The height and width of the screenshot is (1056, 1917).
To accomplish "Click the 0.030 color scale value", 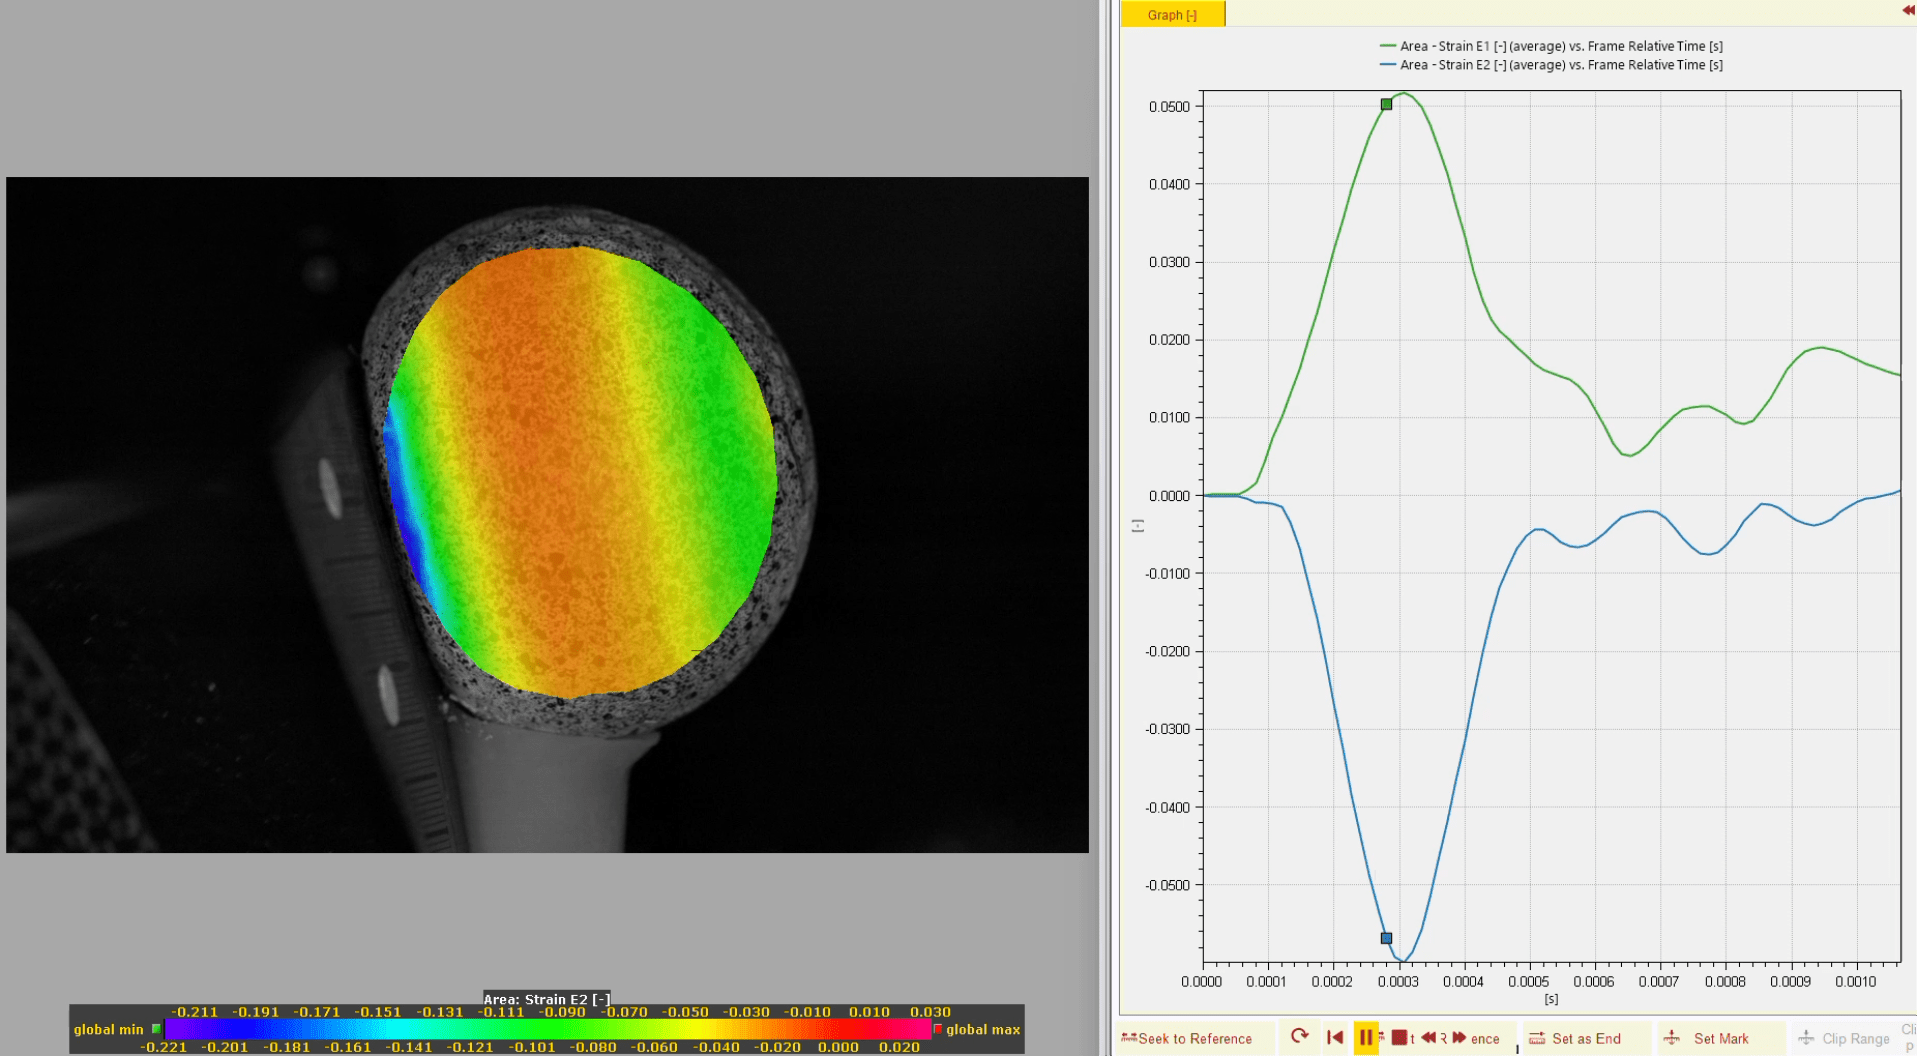I will point(930,1012).
